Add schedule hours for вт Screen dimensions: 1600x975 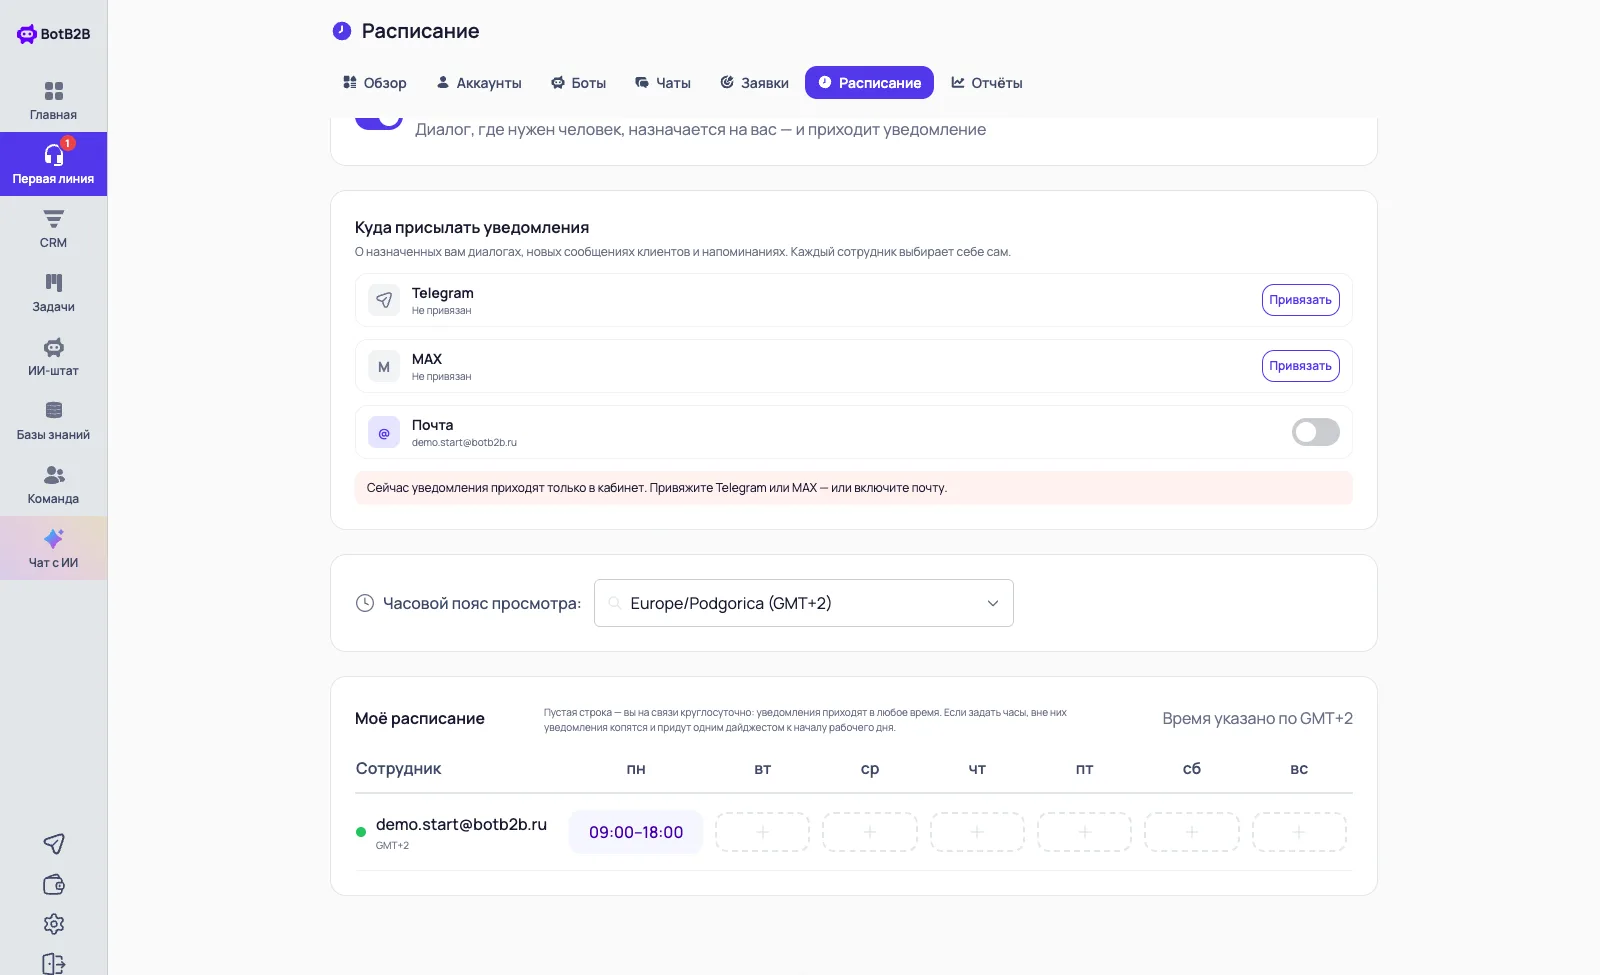[x=762, y=832]
